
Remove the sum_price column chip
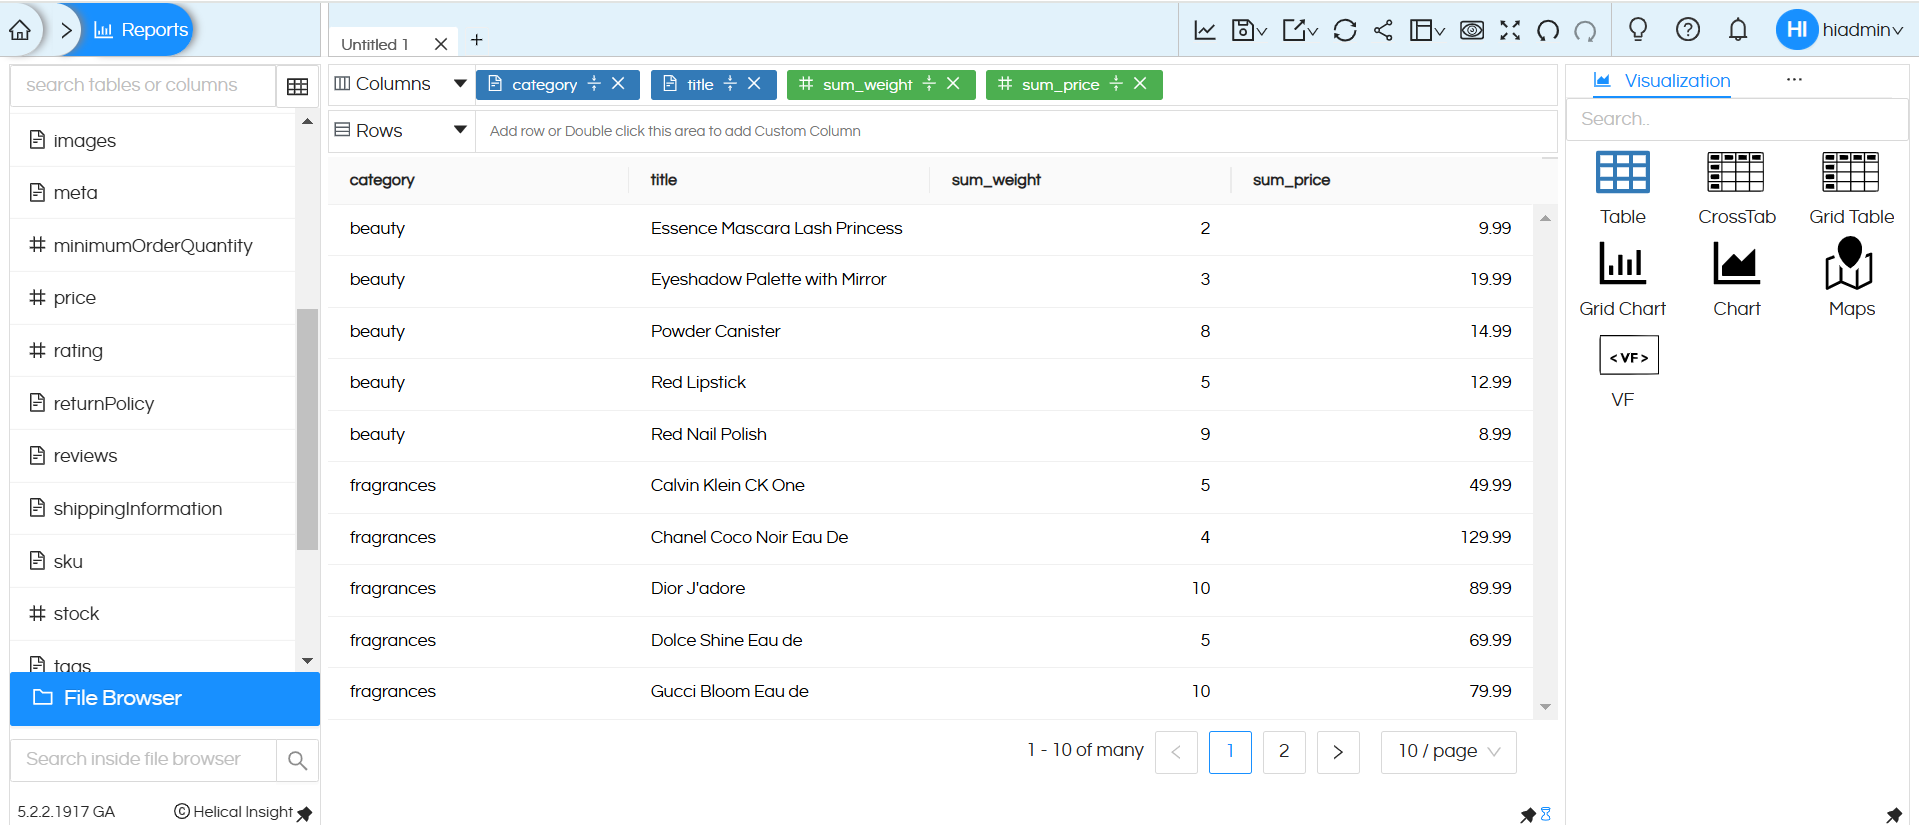point(1140,84)
